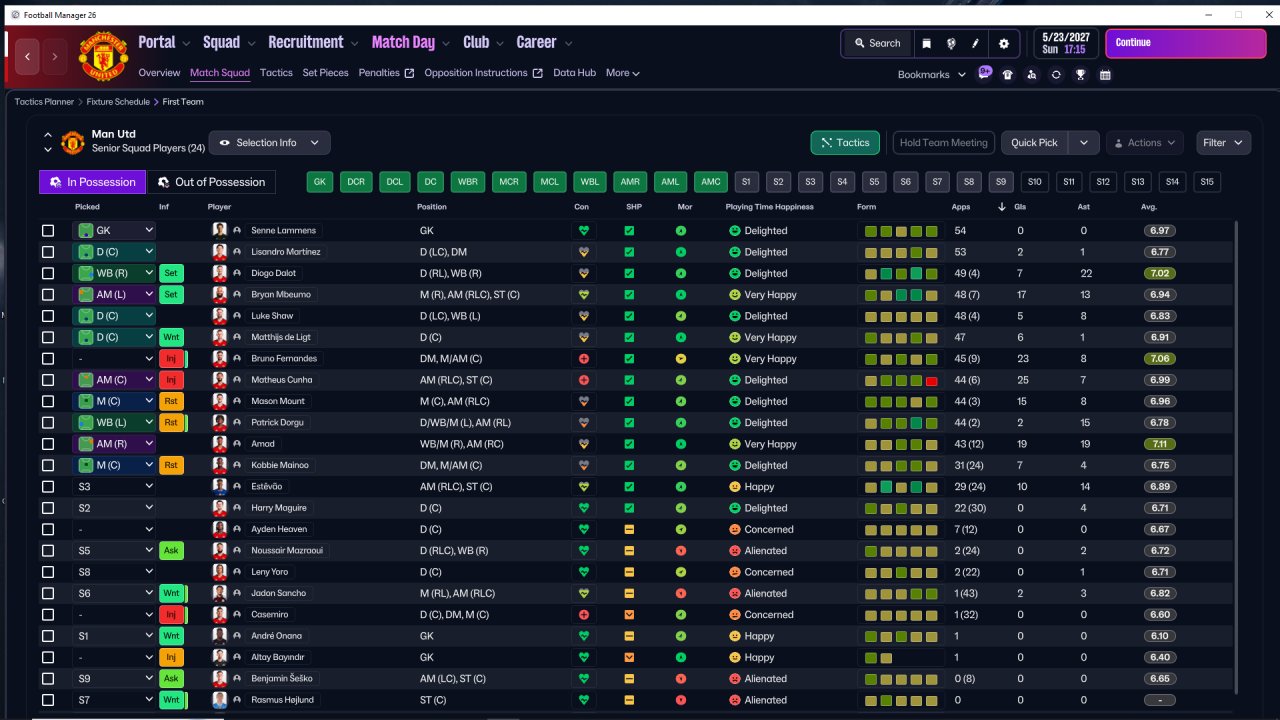Open the Filter dropdown
The height and width of the screenshot is (720, 1280).
[1224, 143]
